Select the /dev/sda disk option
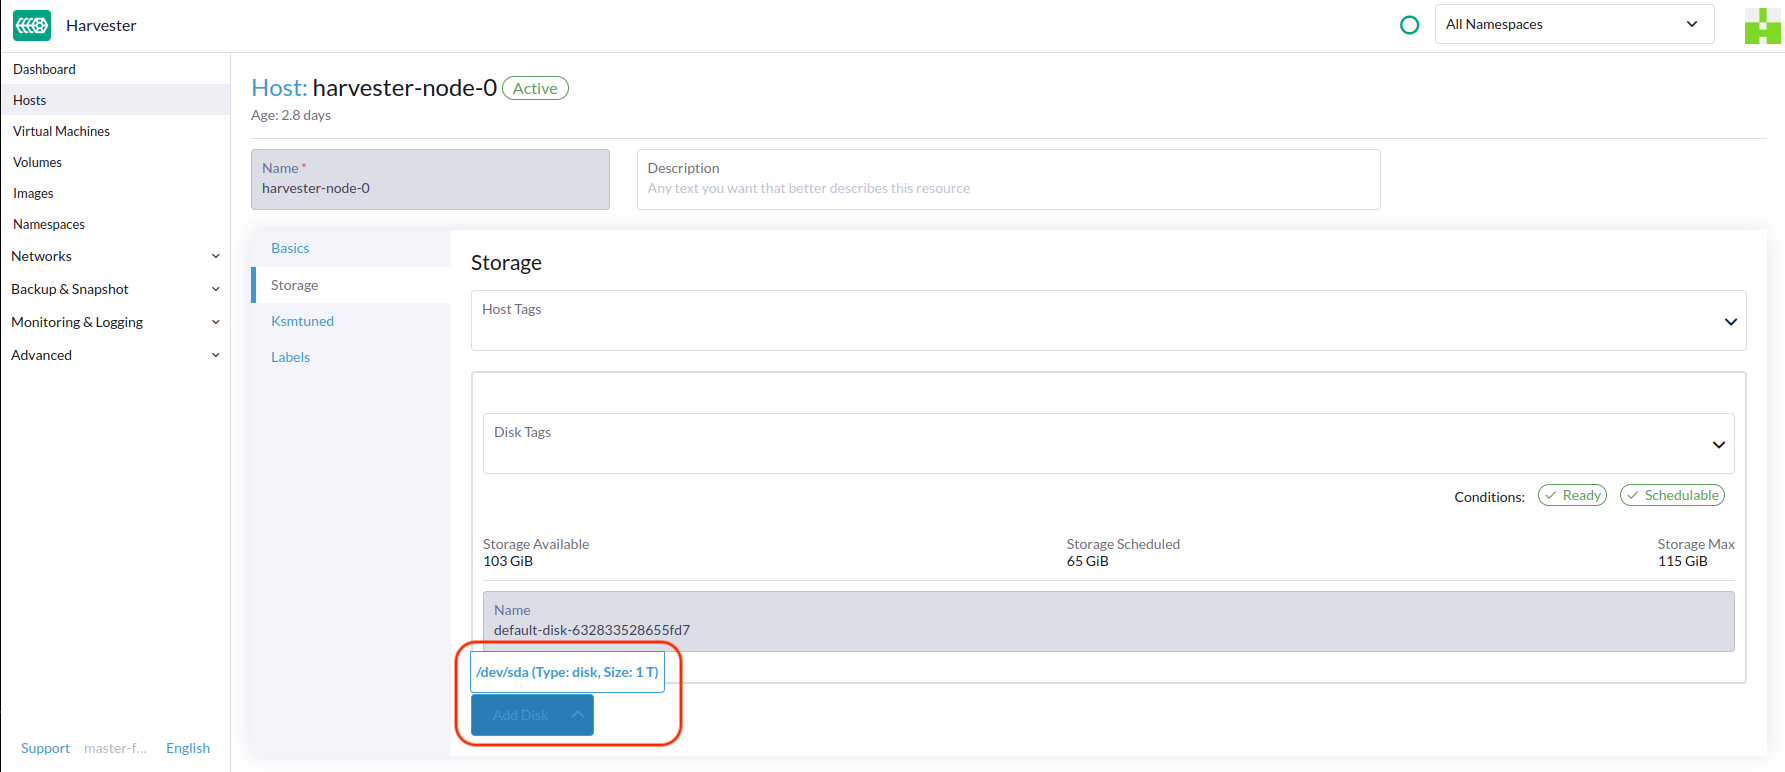1785x772 pixels. point(567,673)
